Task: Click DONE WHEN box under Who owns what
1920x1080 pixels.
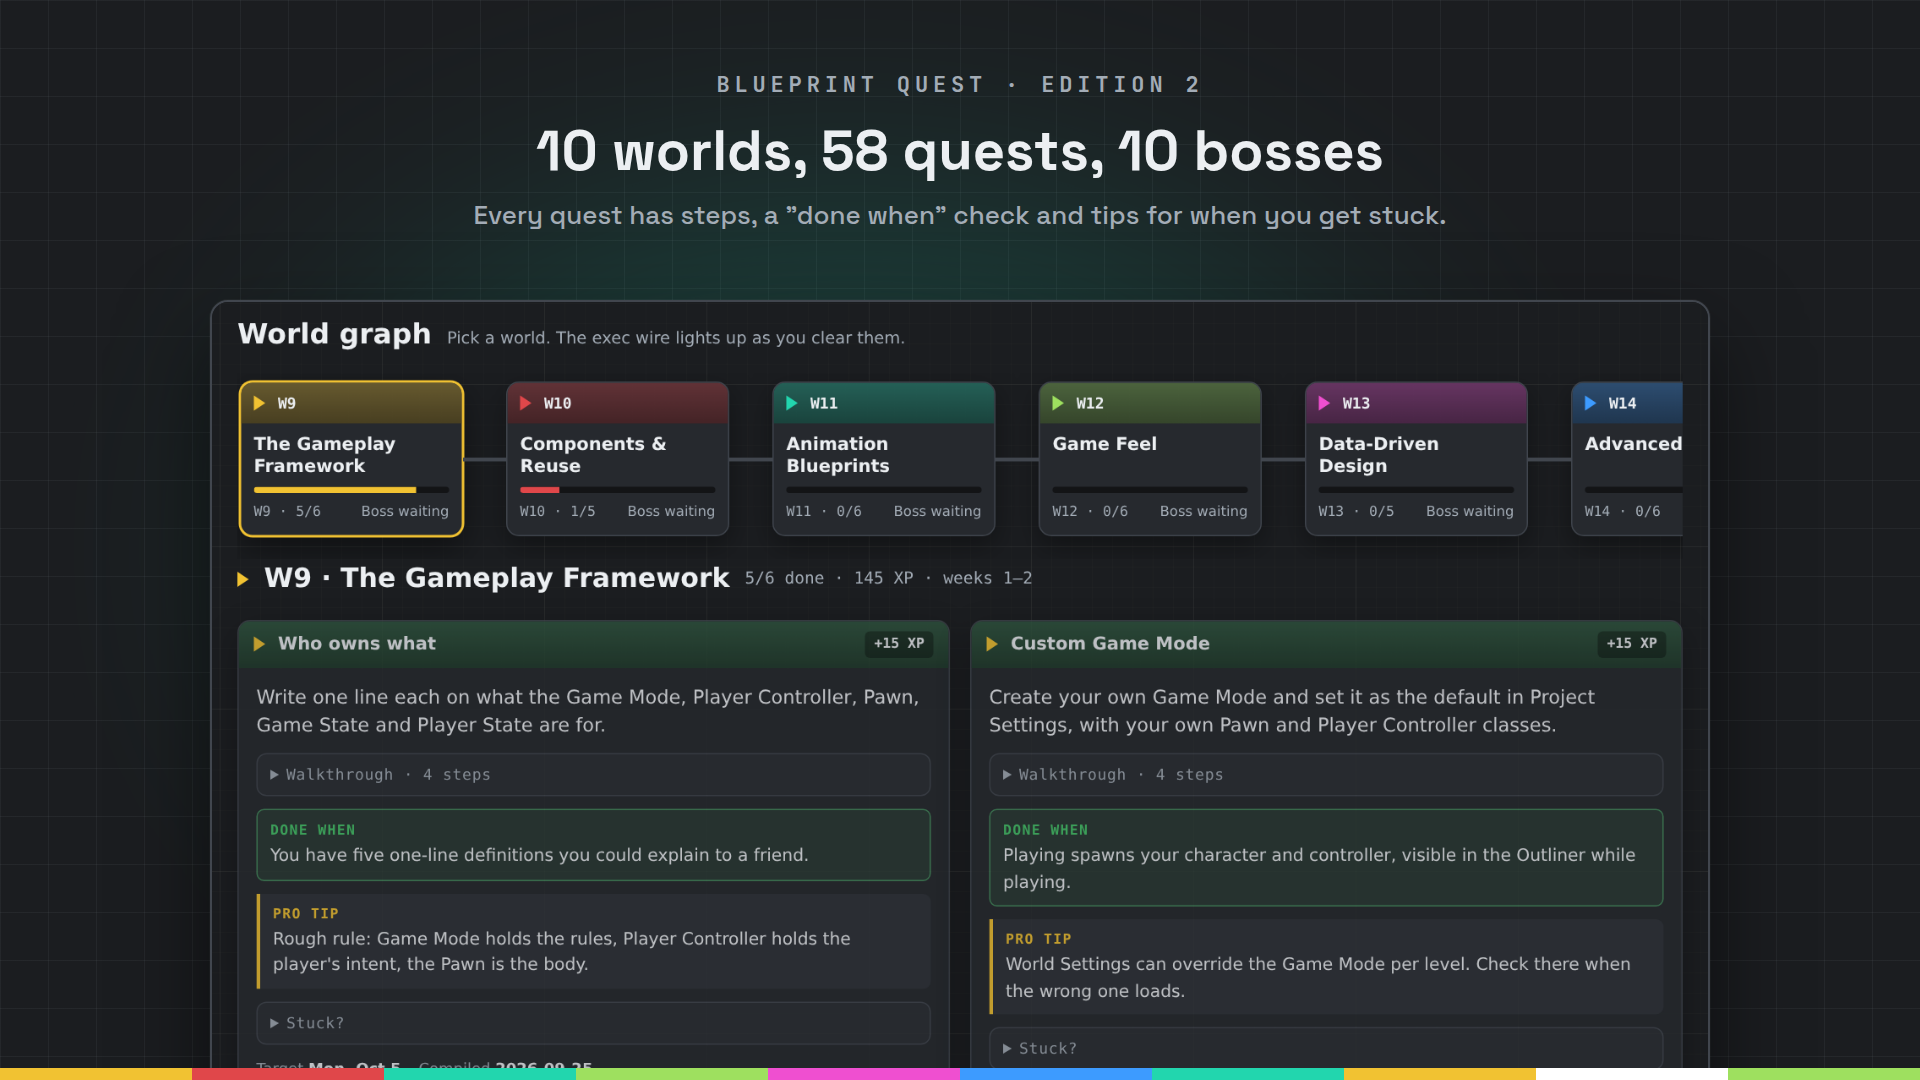Action: (x=593, y=845)
